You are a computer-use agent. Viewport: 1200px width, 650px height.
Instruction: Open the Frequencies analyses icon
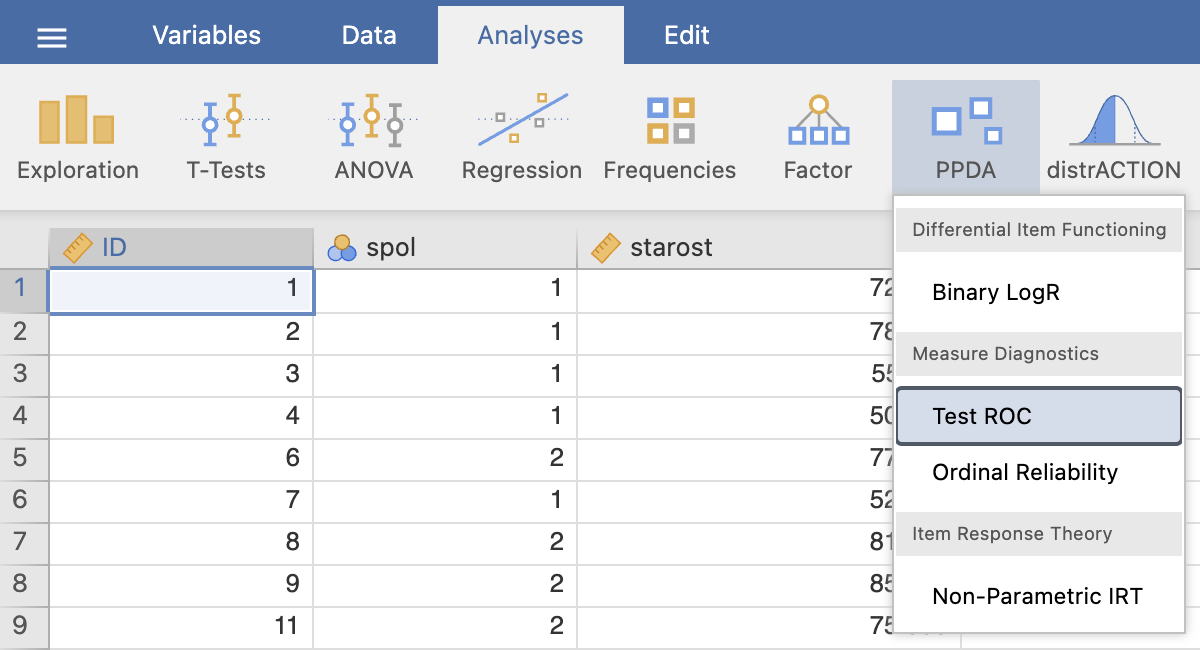669,139
